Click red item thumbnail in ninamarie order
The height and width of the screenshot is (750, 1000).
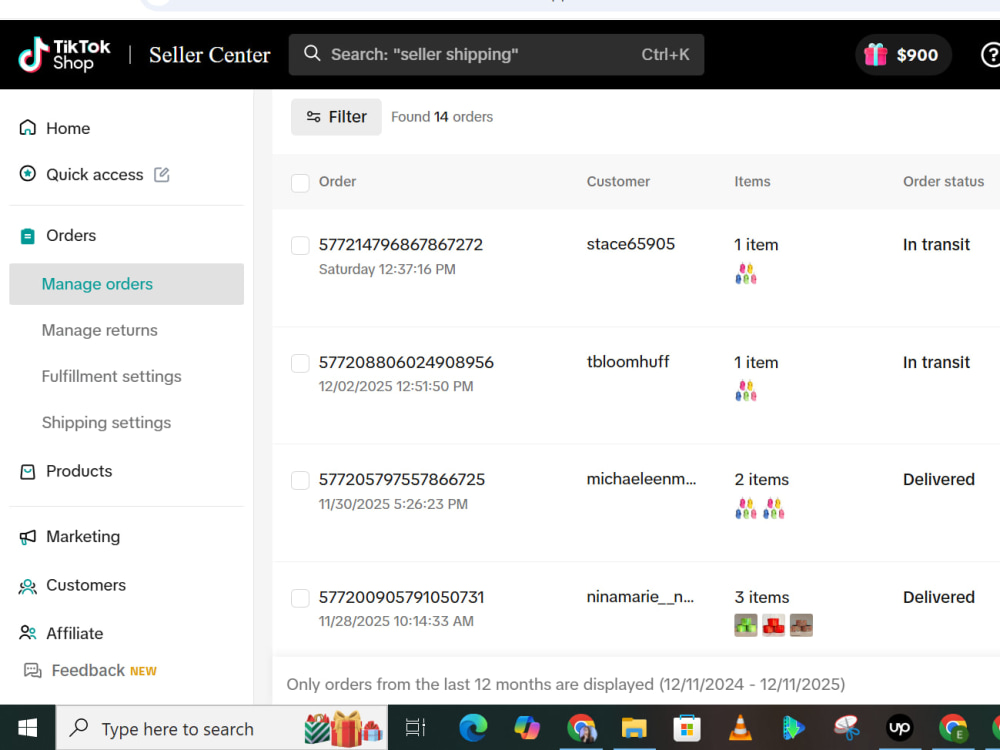[774, 625]
